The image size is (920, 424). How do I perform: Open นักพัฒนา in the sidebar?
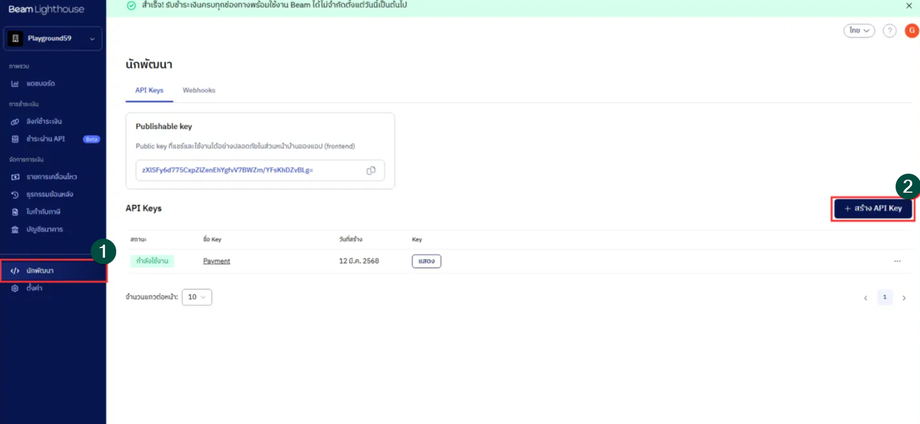tap(40, 271)
